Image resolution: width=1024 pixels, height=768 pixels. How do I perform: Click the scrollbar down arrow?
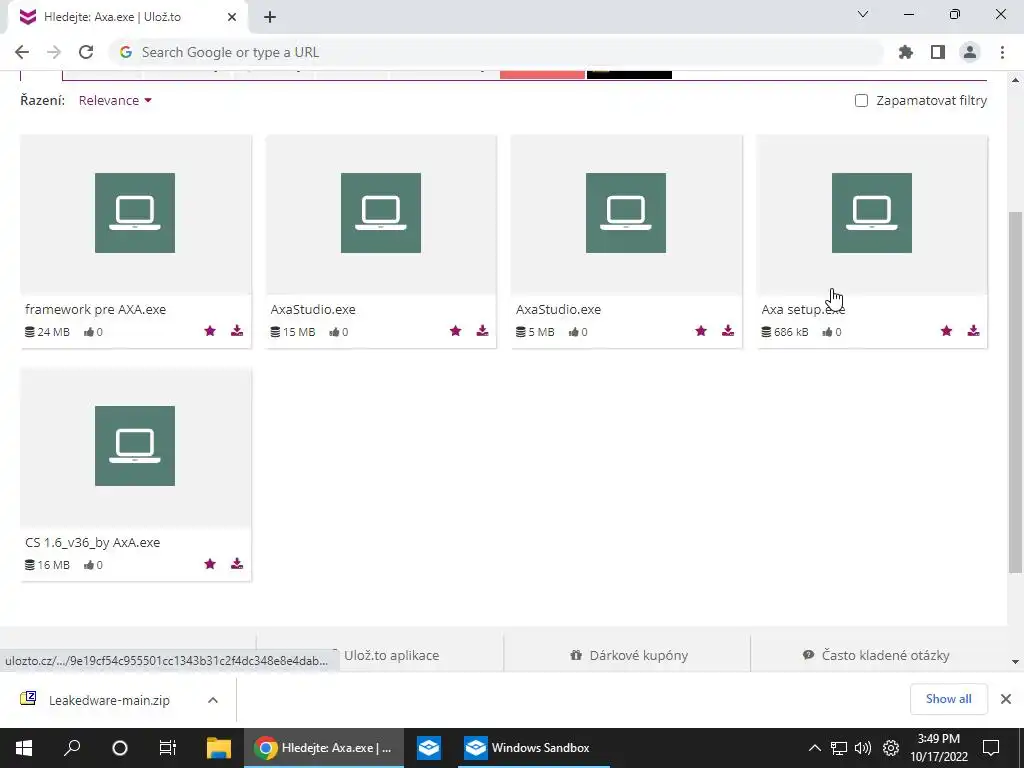[1015, 662]
